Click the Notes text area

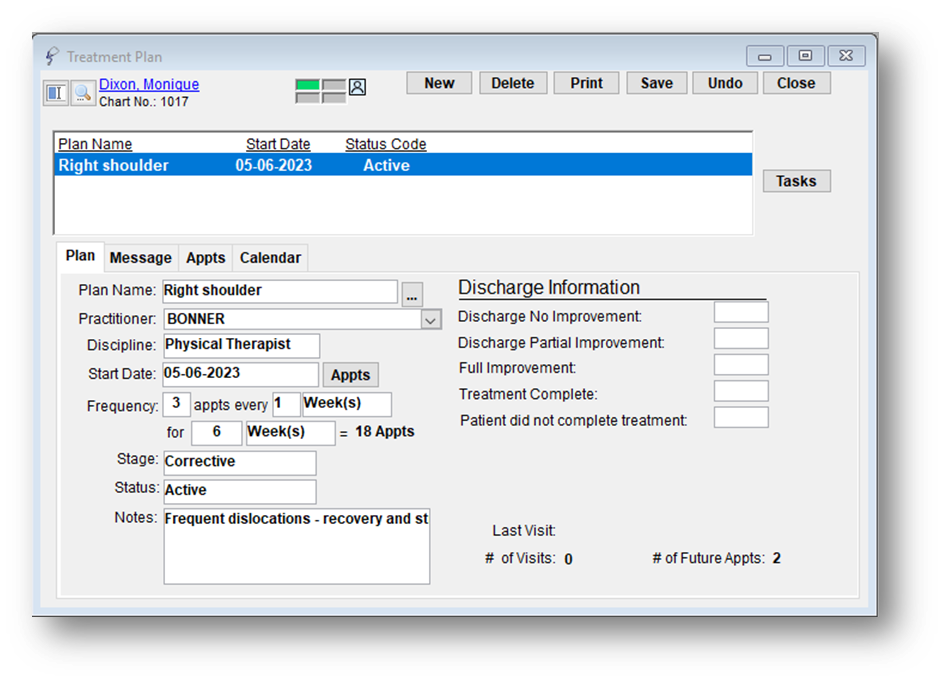tap(297, 547)
